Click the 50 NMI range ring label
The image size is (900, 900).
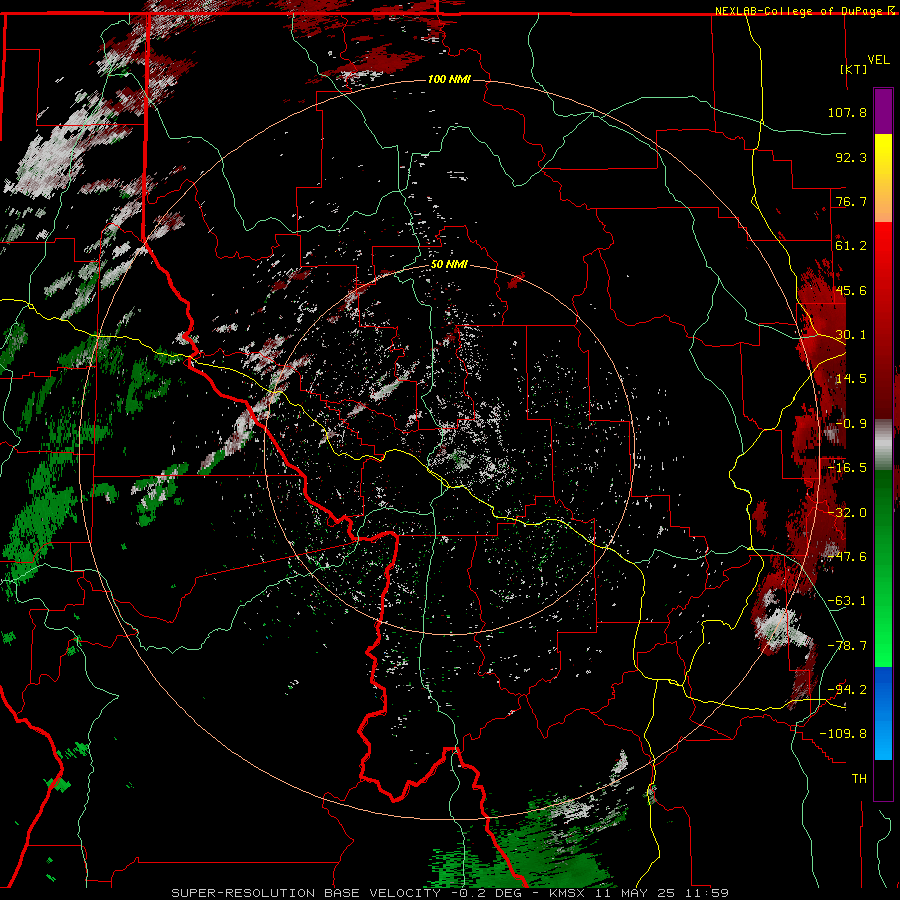pos(449,265)
